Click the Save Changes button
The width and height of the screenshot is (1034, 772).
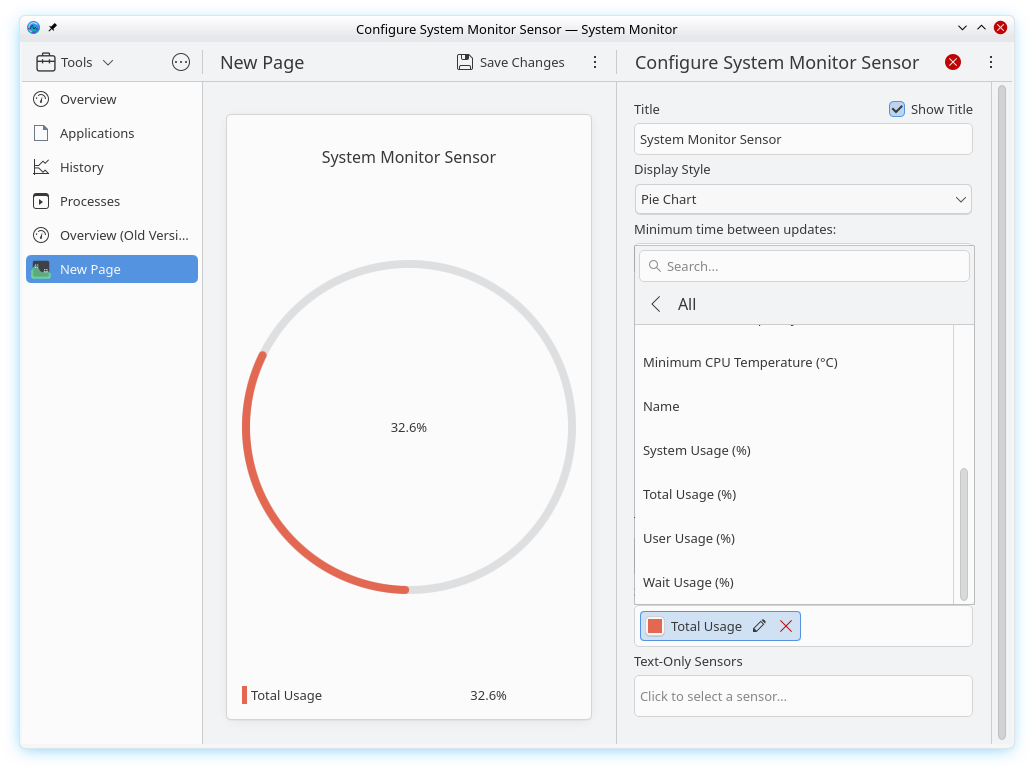pyautogui.click(x=511, y=62)
